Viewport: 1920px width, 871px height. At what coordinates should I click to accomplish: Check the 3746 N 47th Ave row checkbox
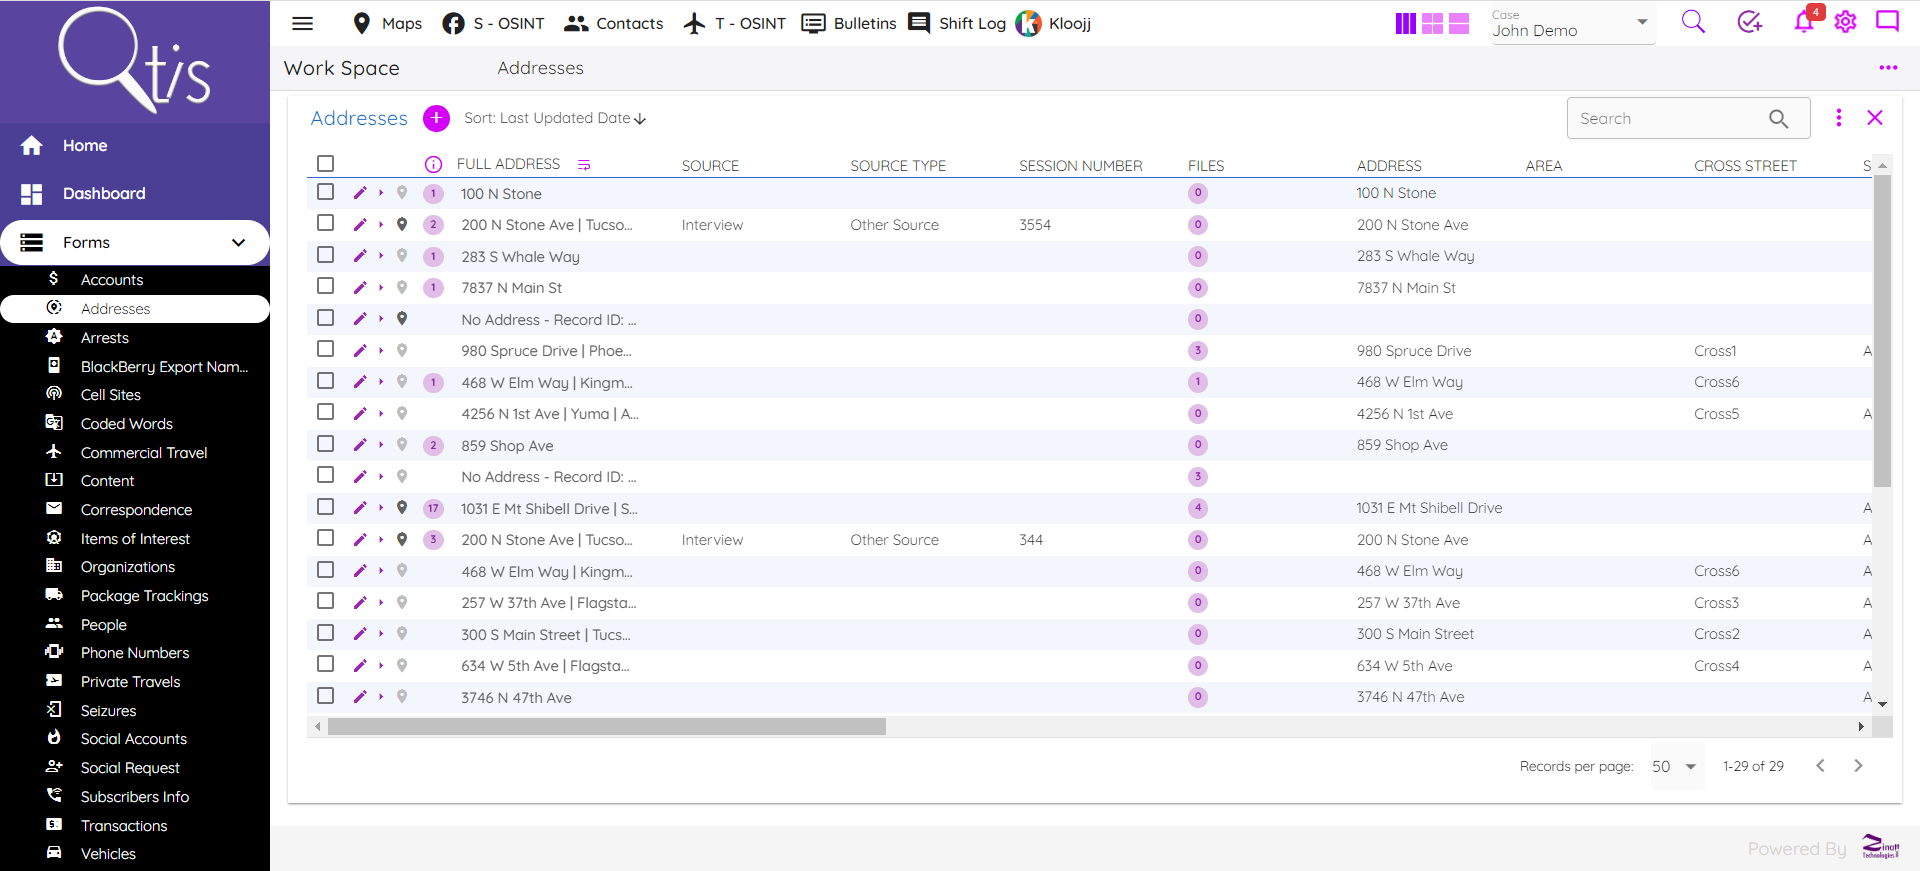tap(325, 696)
